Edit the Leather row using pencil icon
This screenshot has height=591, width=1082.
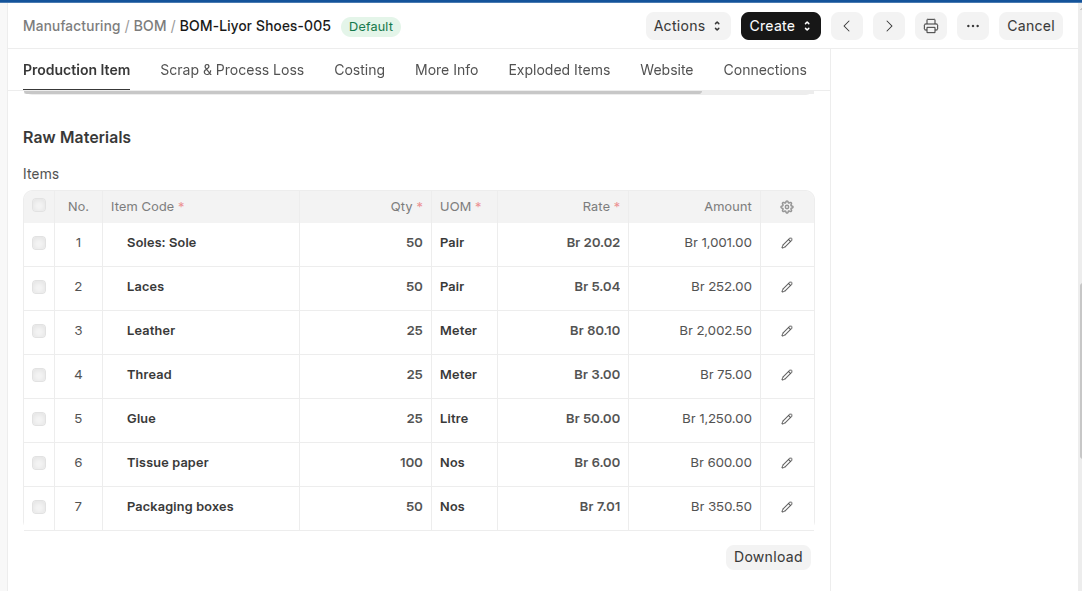coord(787,331)
